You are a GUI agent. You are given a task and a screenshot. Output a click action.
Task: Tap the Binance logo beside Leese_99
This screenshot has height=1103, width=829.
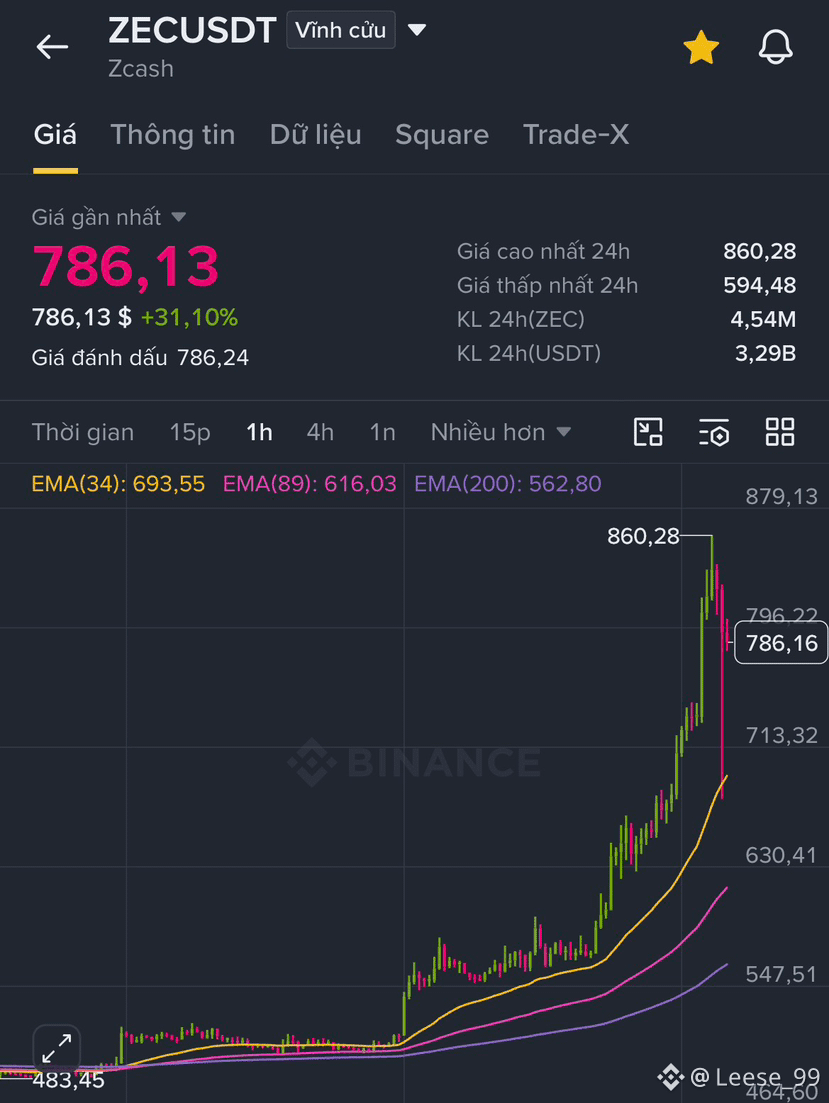pos(671,1076)
